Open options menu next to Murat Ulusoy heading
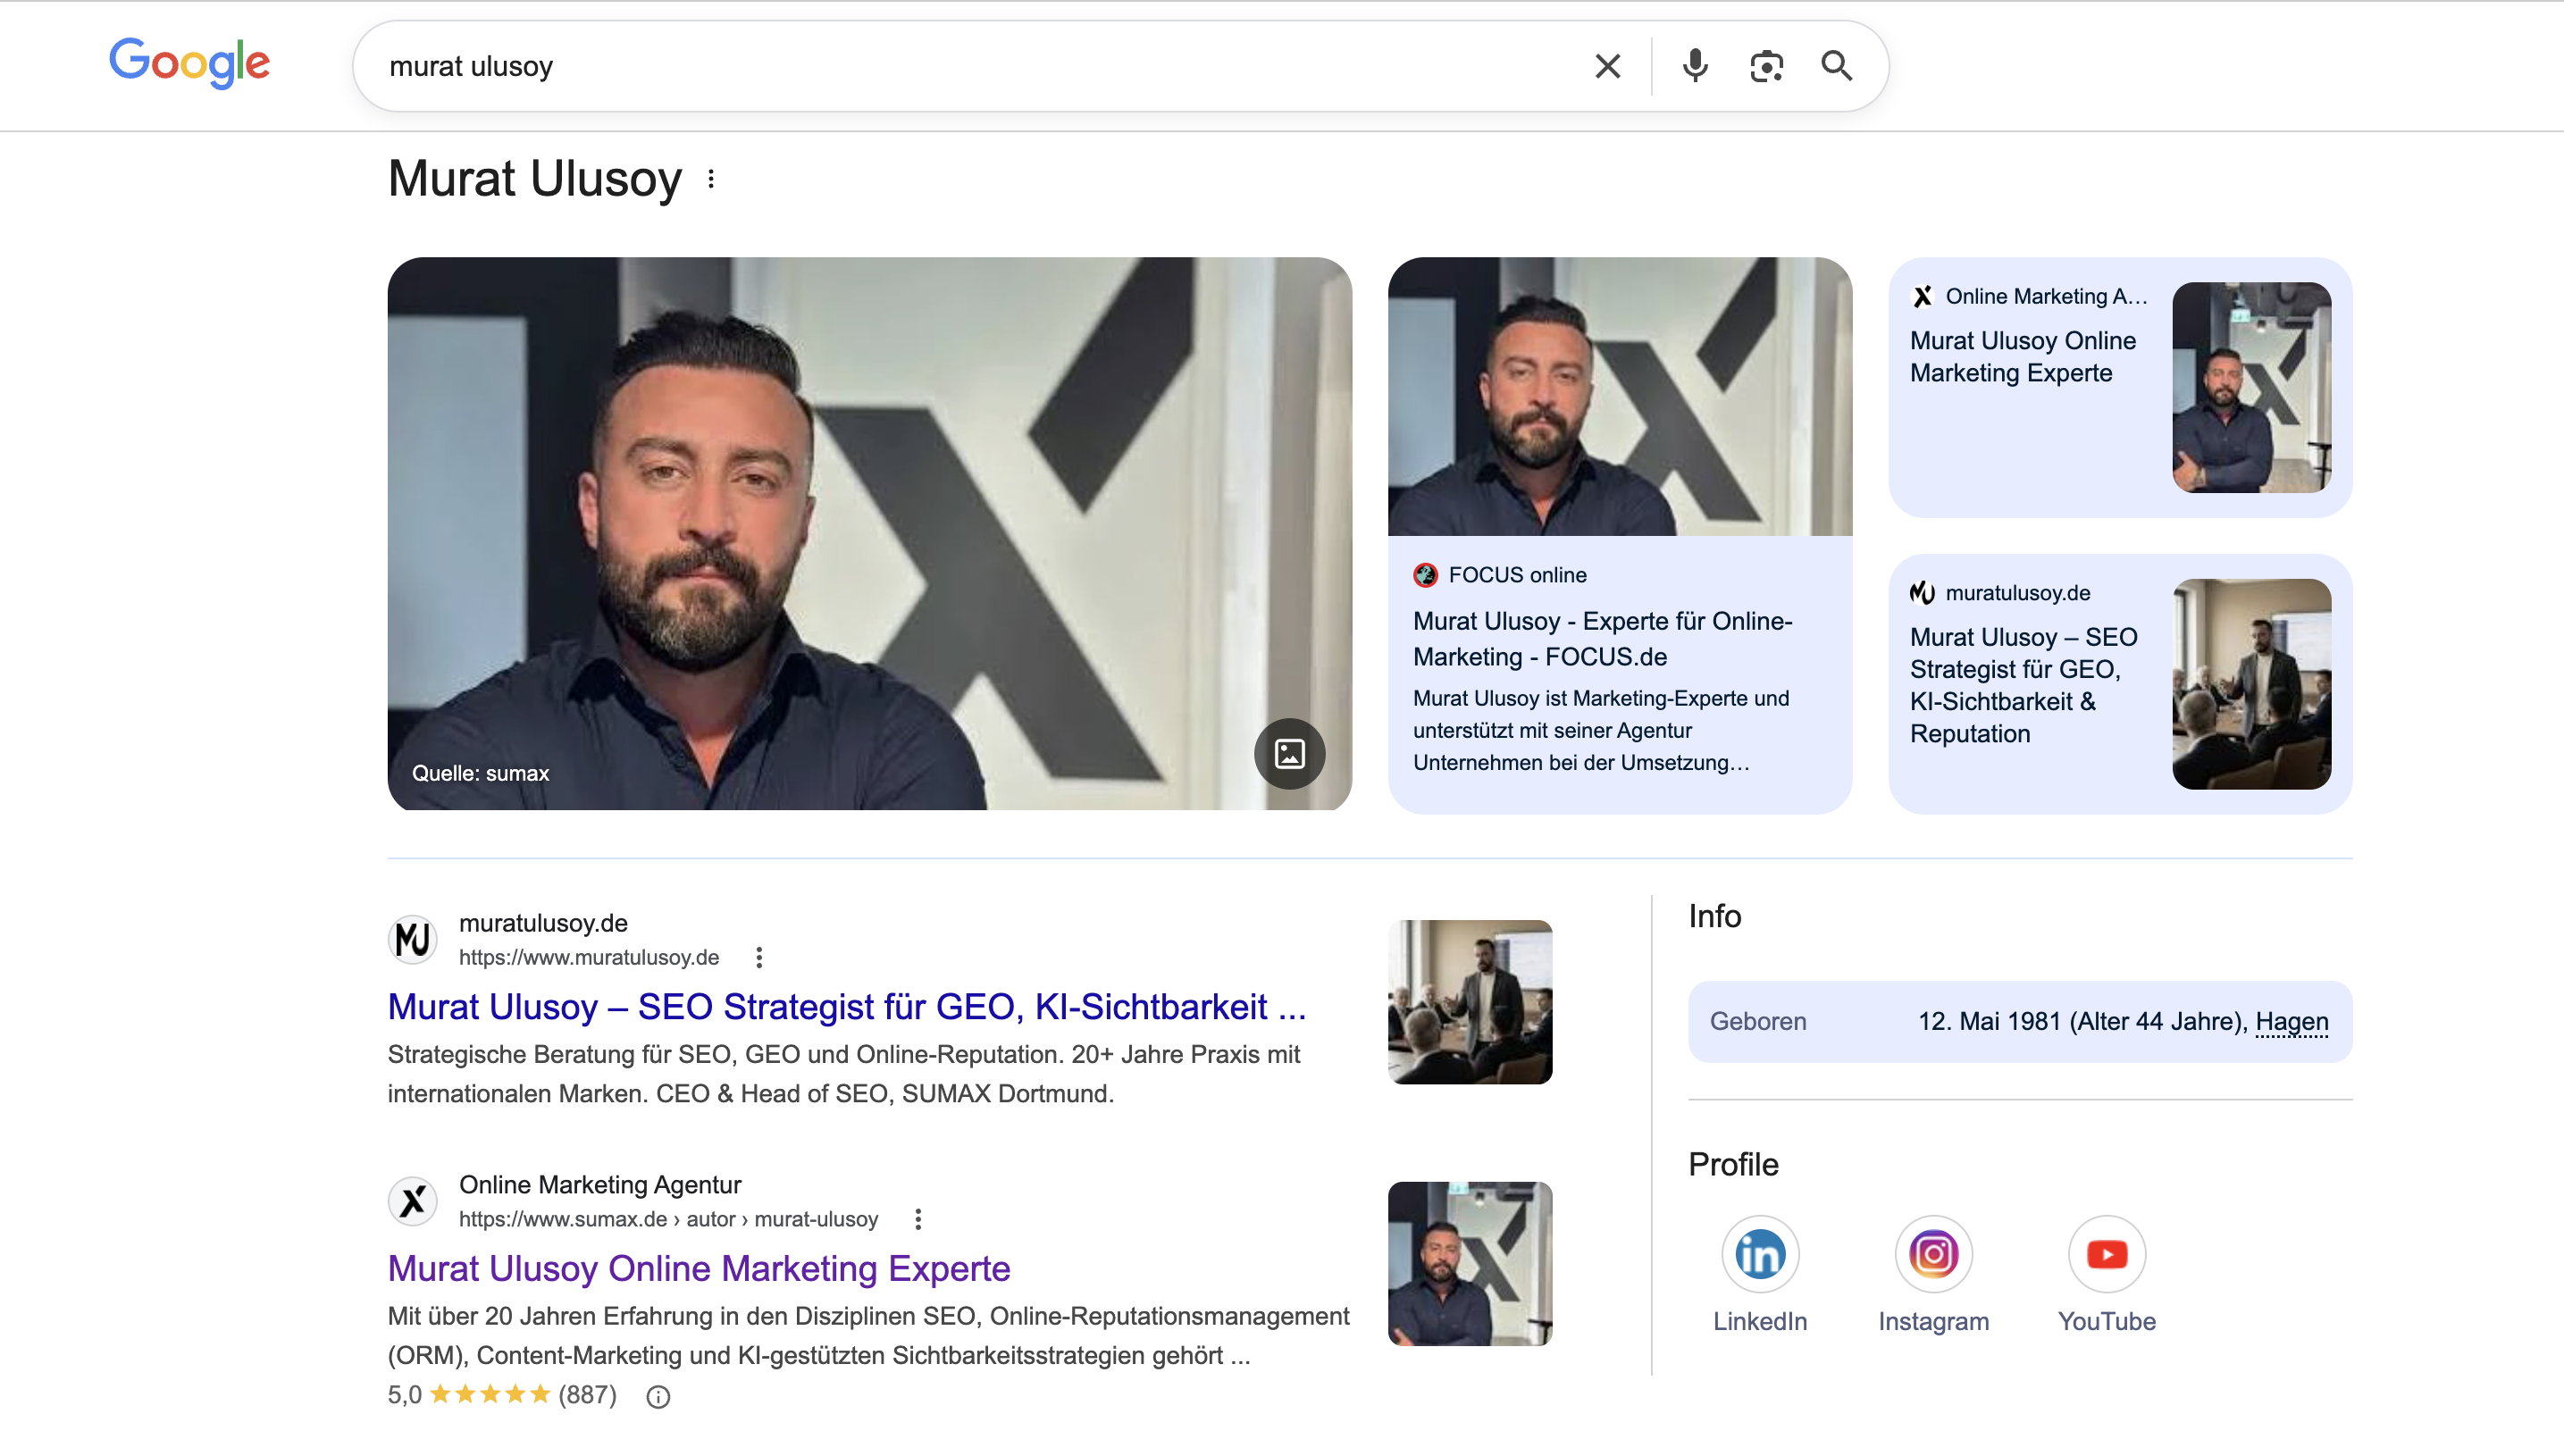The image size is (2564, 1456). (x=711, y=179)
